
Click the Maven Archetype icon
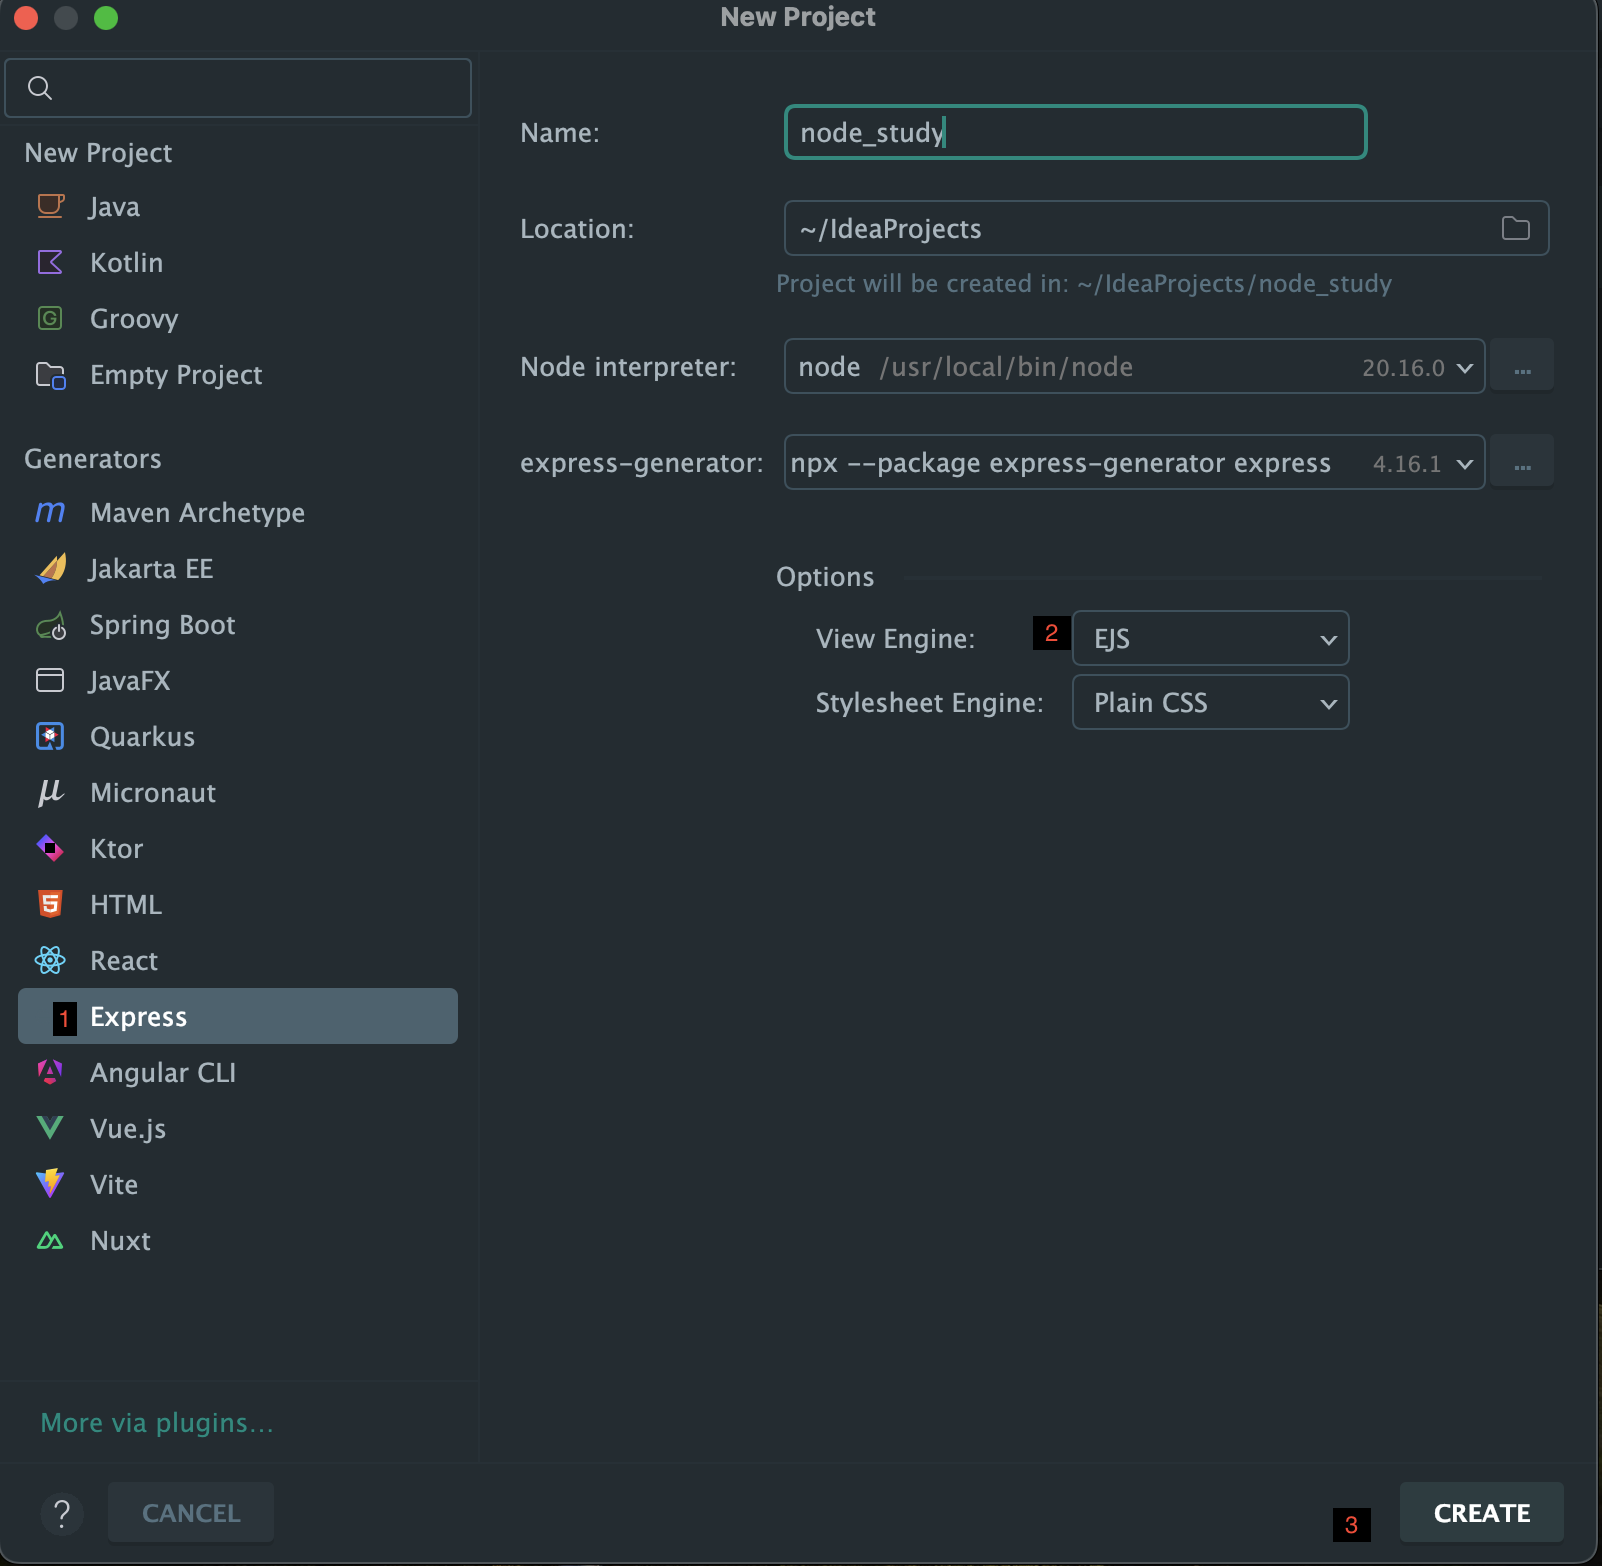(50, 513)
